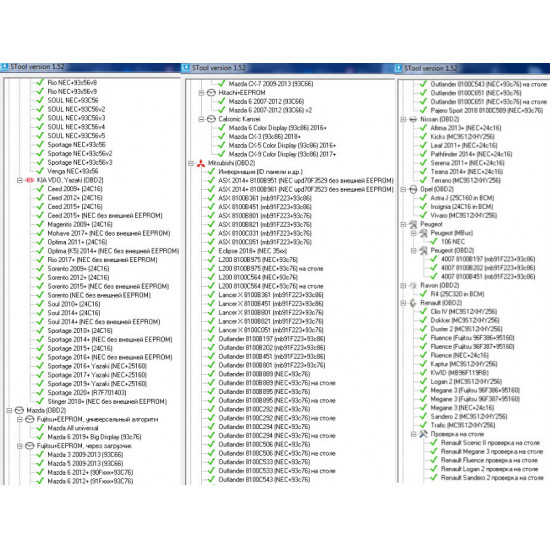Click the KIA logo icon beside KIA VDO, Yazaki

click(x=30, y=180)
